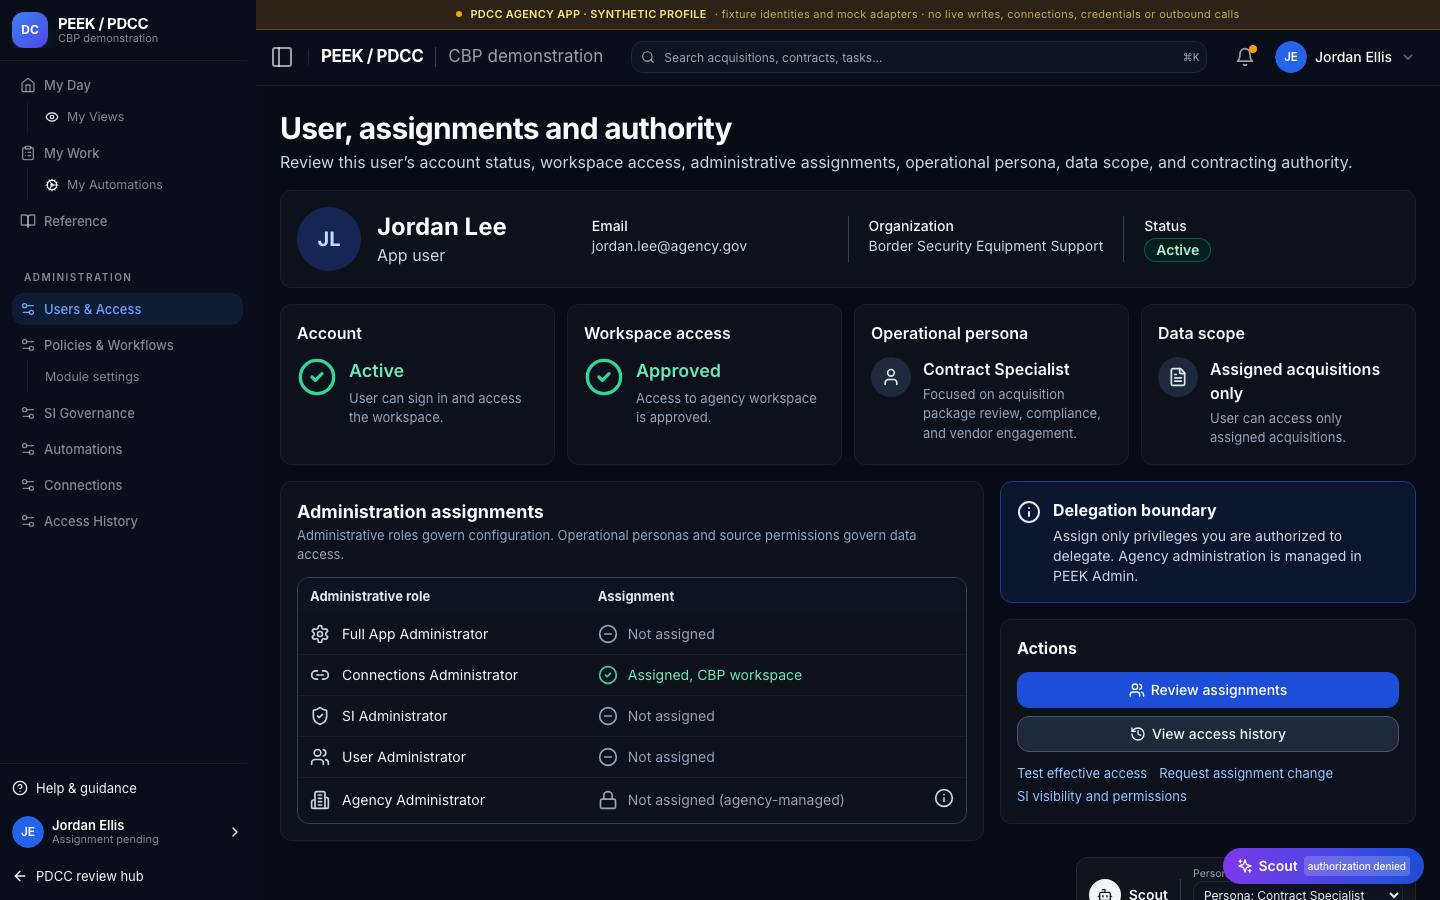Viewport: 1440px width, 900px height.
Task: Click the User Administrator people icon
Action: [x=320, y=757]
